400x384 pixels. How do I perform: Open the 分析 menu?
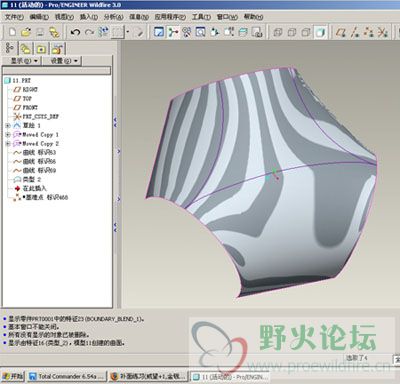tap(113, 17)
